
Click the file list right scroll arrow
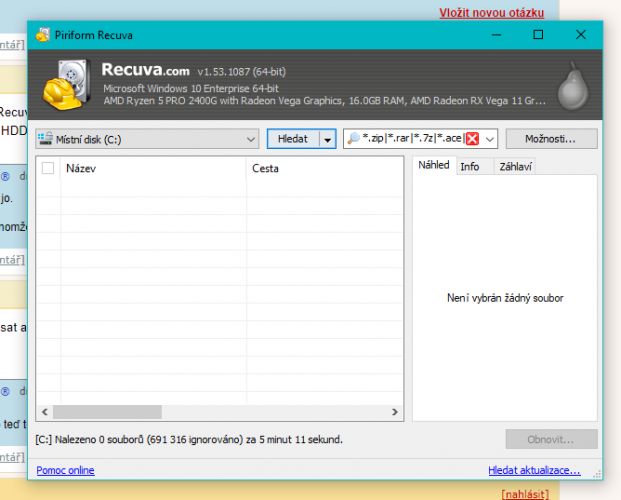tap(394, 412)
